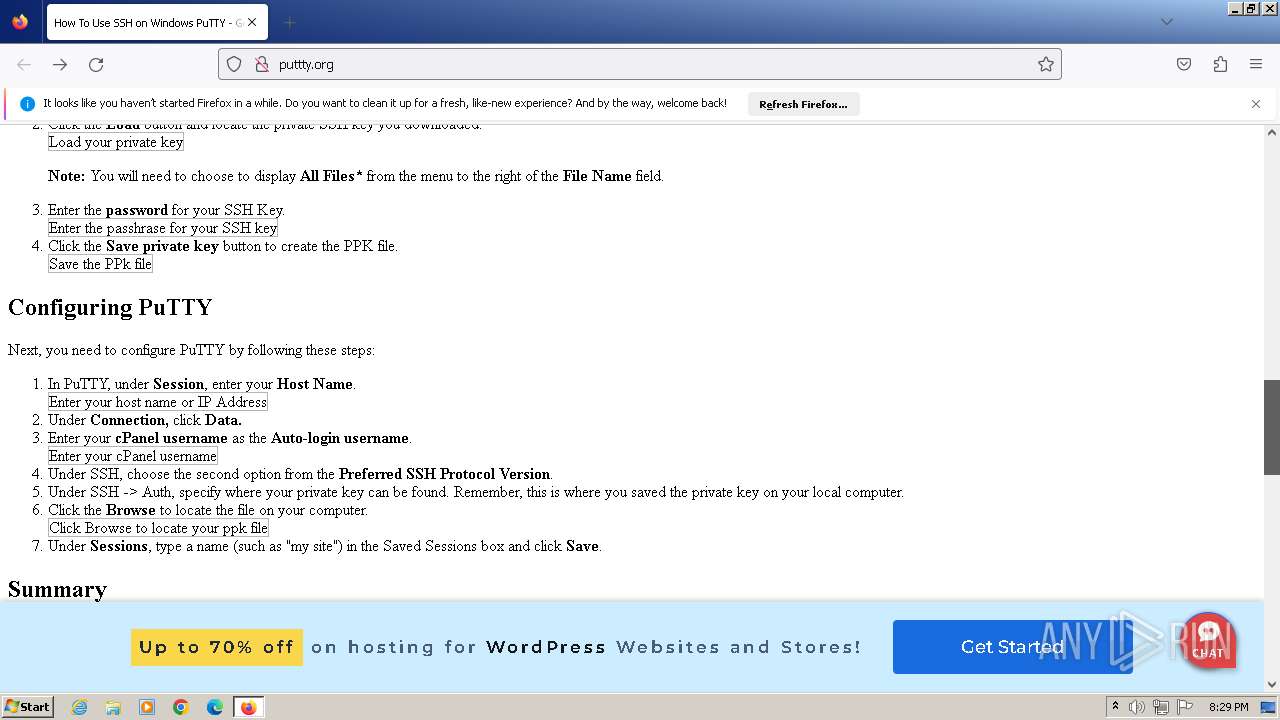
Task: Open Windows Media Player from taskbar
Action: [x=147, y=707]
